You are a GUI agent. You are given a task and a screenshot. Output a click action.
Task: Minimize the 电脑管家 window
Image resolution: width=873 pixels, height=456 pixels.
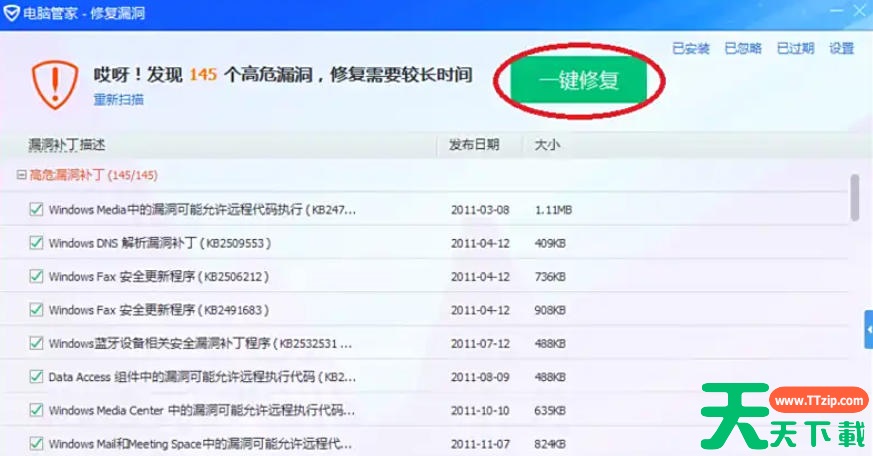tap(836, 11)
